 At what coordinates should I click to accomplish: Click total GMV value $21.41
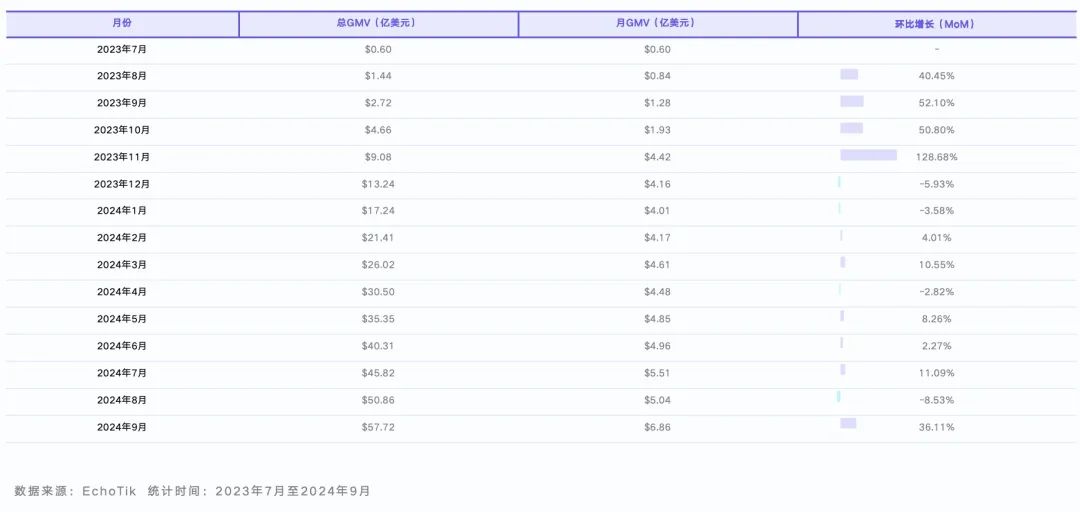[378, 238]
